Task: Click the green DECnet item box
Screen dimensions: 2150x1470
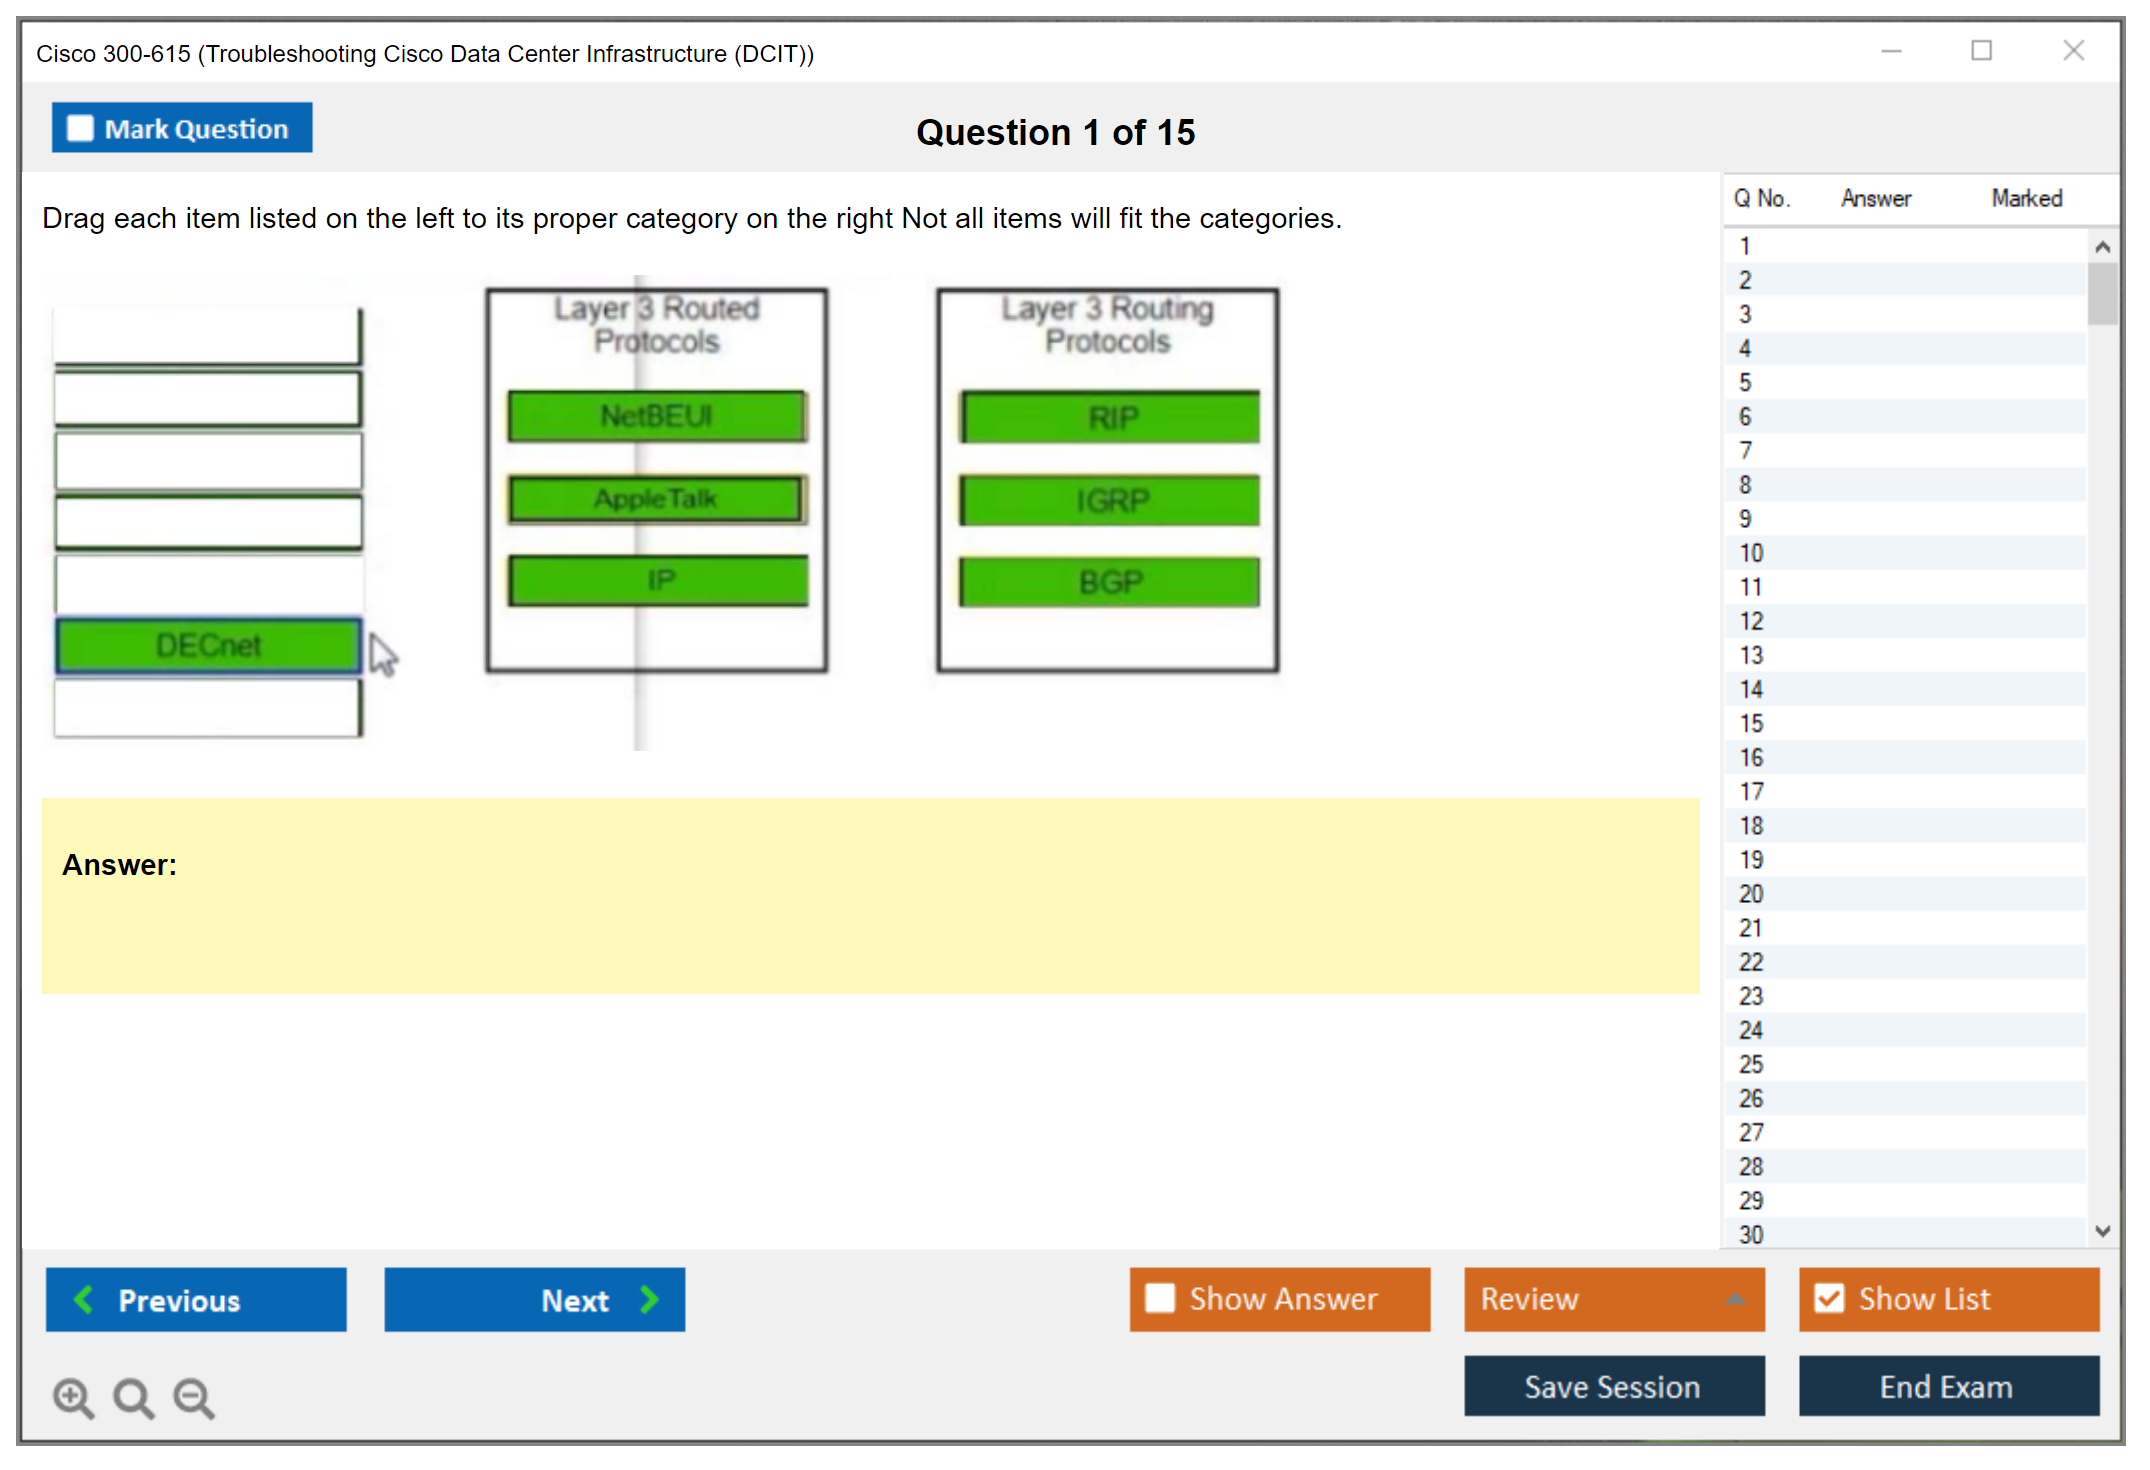Action: [208, 645]
